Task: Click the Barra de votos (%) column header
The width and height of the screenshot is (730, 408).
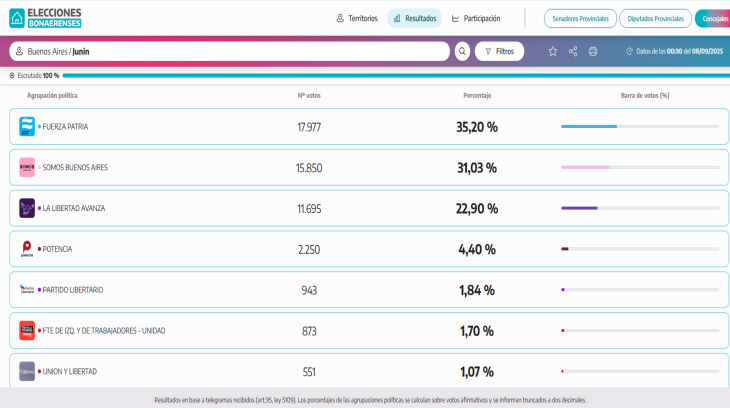Action: 645,95
